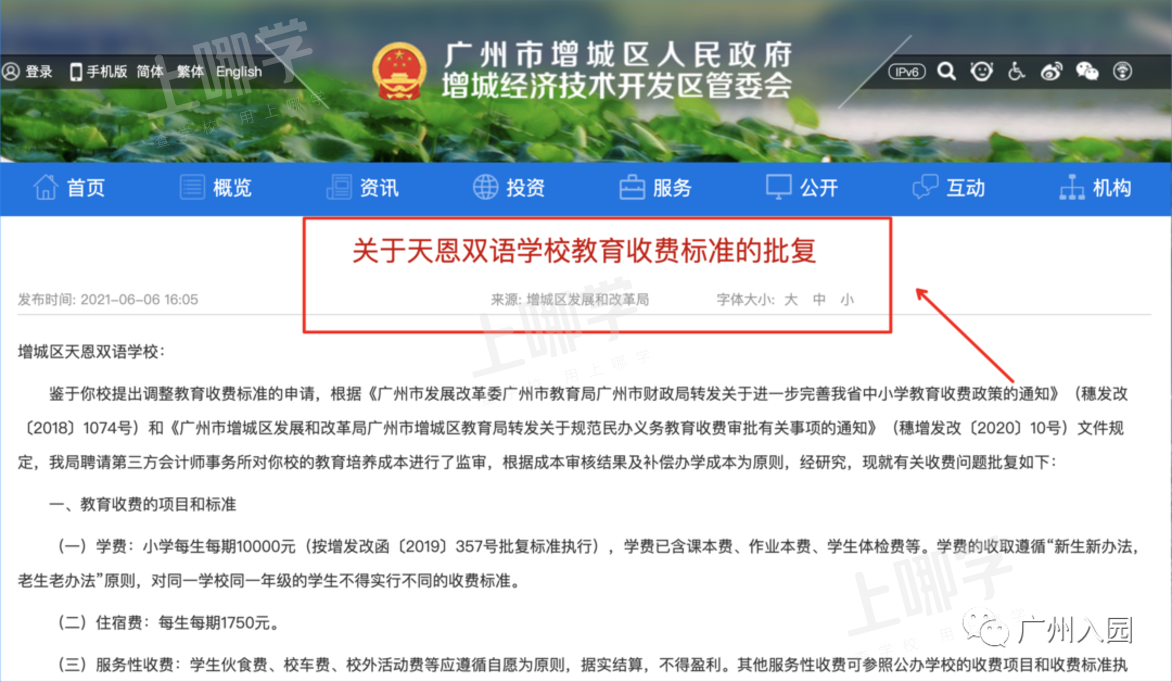1172x682 pixels.
Task: Click the wheelchair accessibility icon
Action: coord(1017,72)
